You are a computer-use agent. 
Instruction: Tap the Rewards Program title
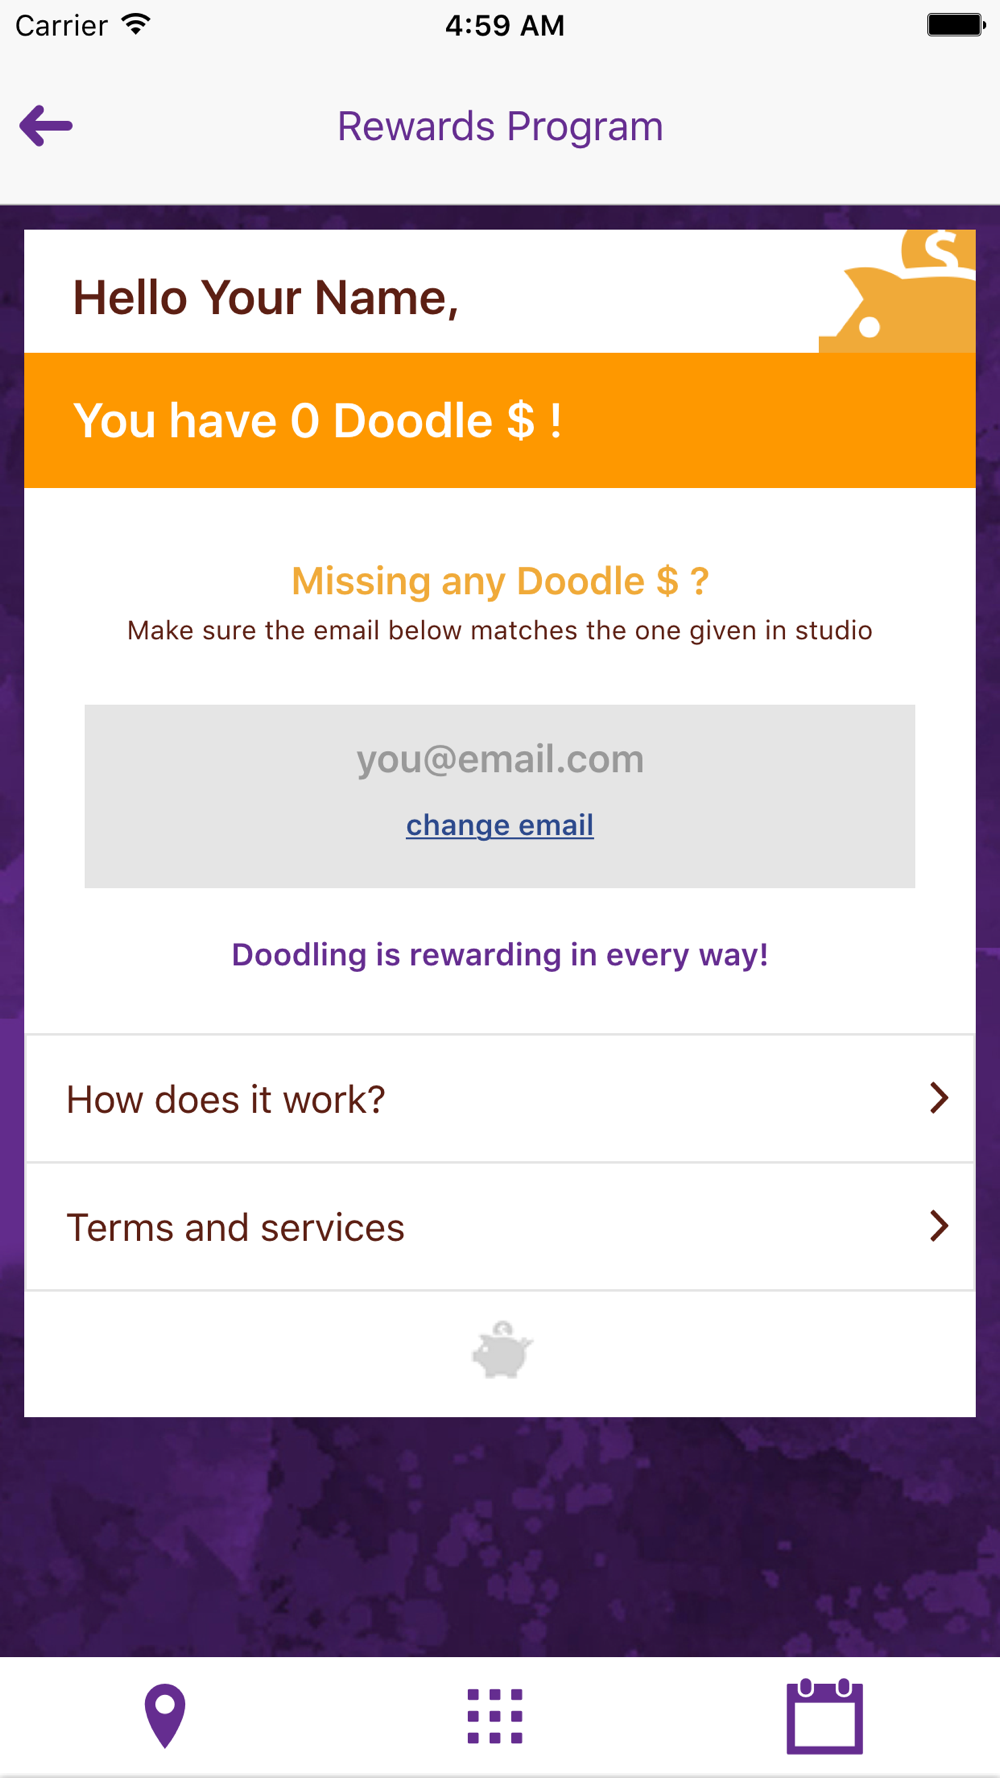[x=500, y=127]
